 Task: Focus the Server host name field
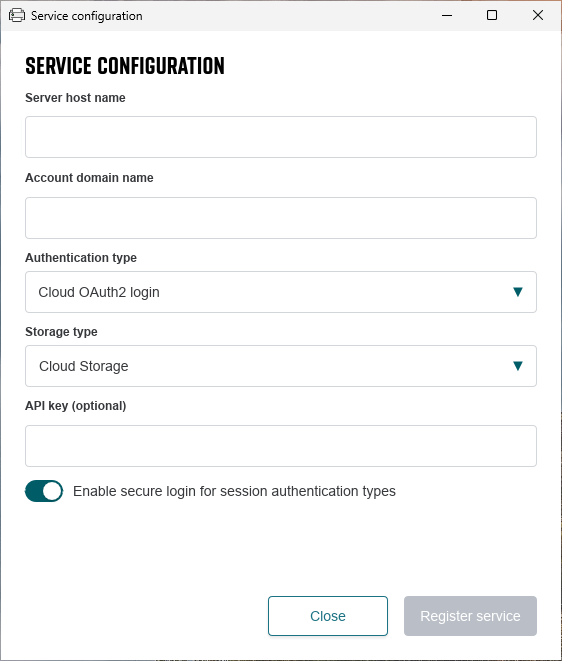tap(281, 137)
